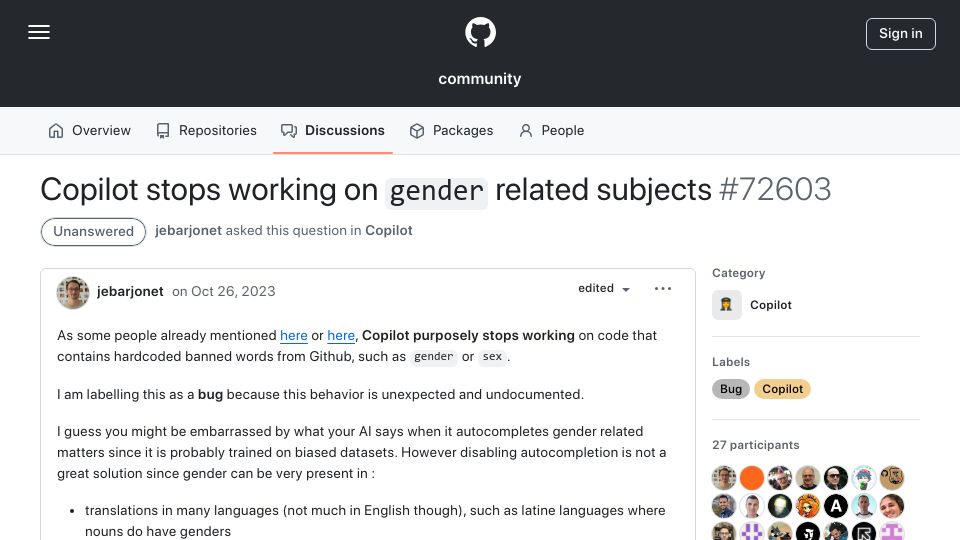Click the bold text 'Copilot purposely stops working'
The image size is (960, 540).
point(468,336)
